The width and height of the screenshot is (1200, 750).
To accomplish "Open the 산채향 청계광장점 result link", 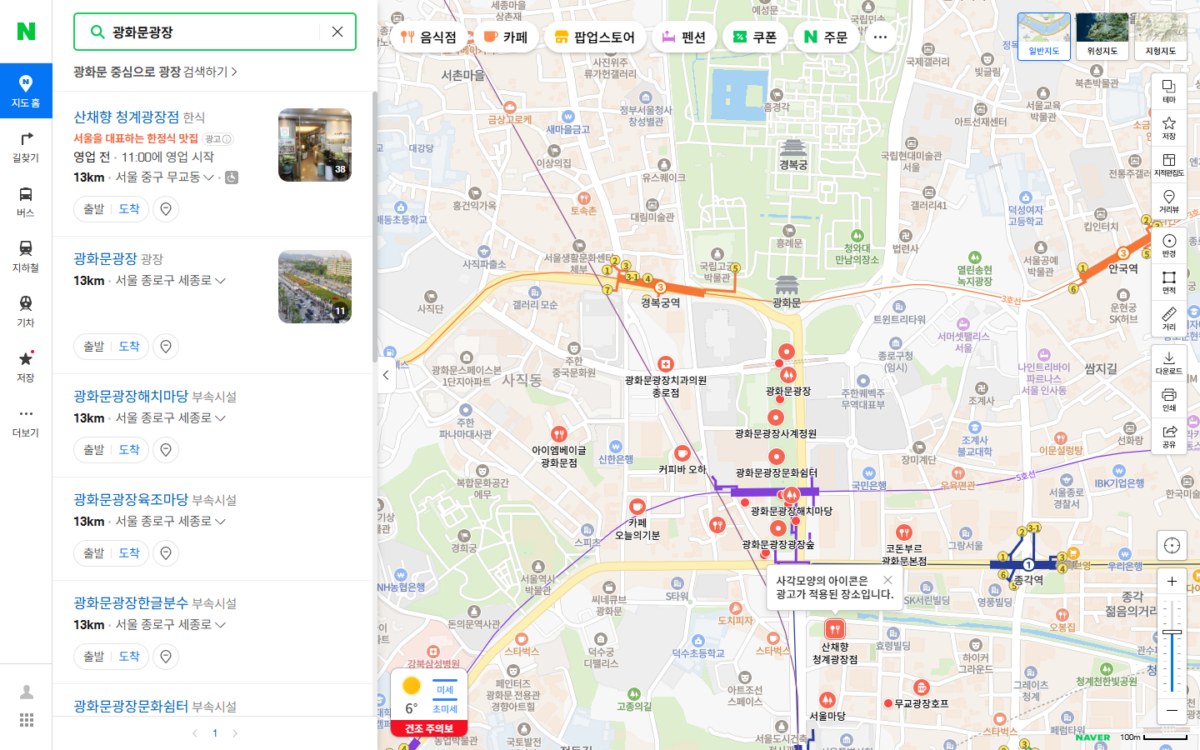I will [126, 117].
